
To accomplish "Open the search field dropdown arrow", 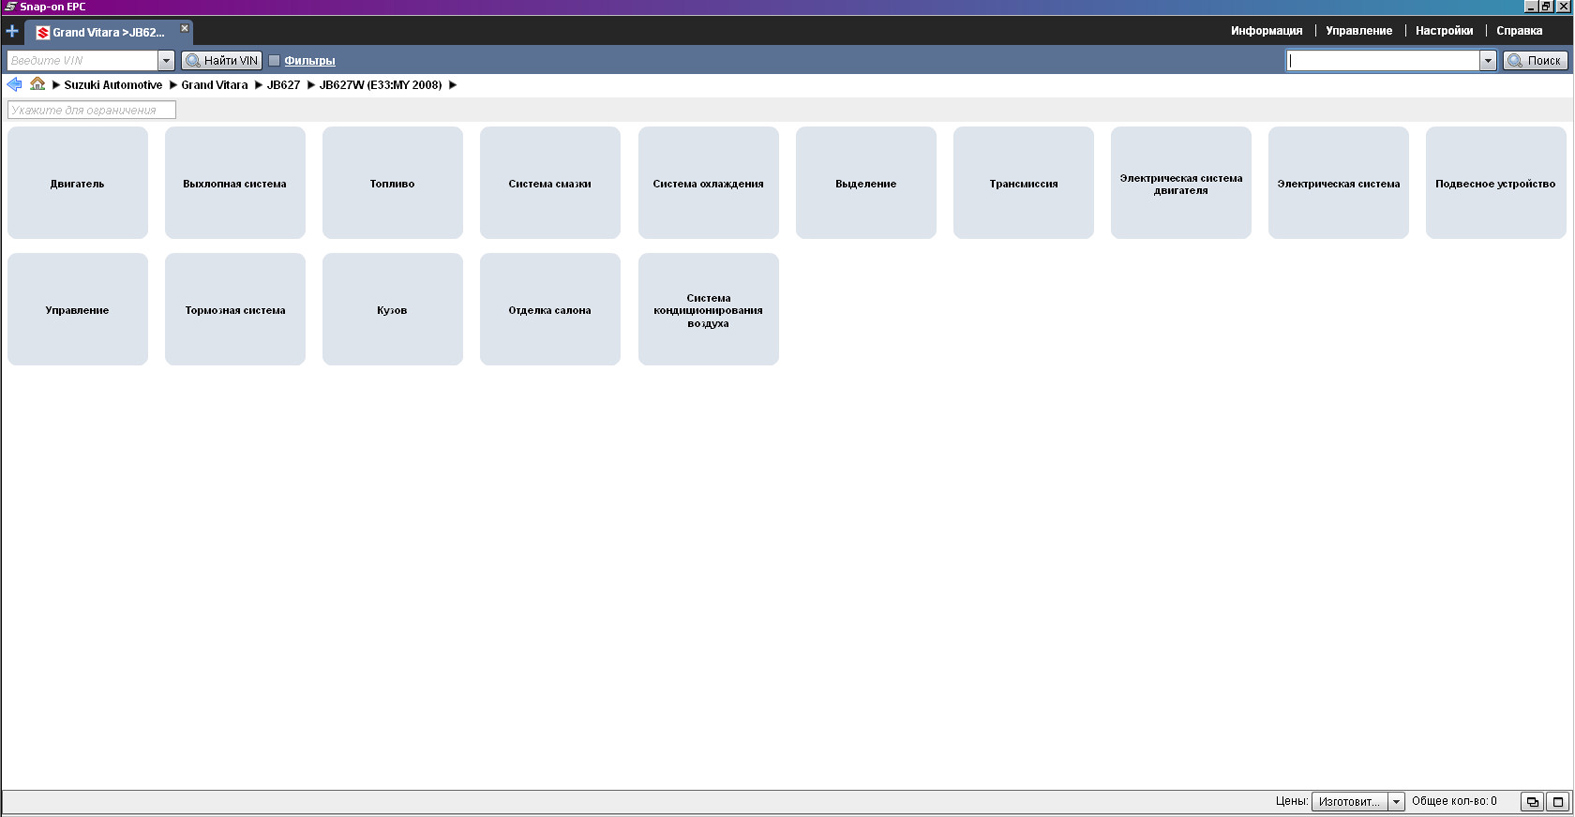I will click(1487, 61).
